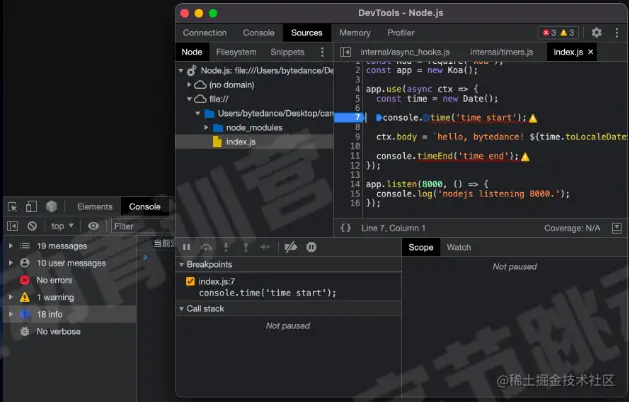This screenshot has width=629, height=402.
Task: Toggle the device toolbar icon
Action: coord(31,207)
